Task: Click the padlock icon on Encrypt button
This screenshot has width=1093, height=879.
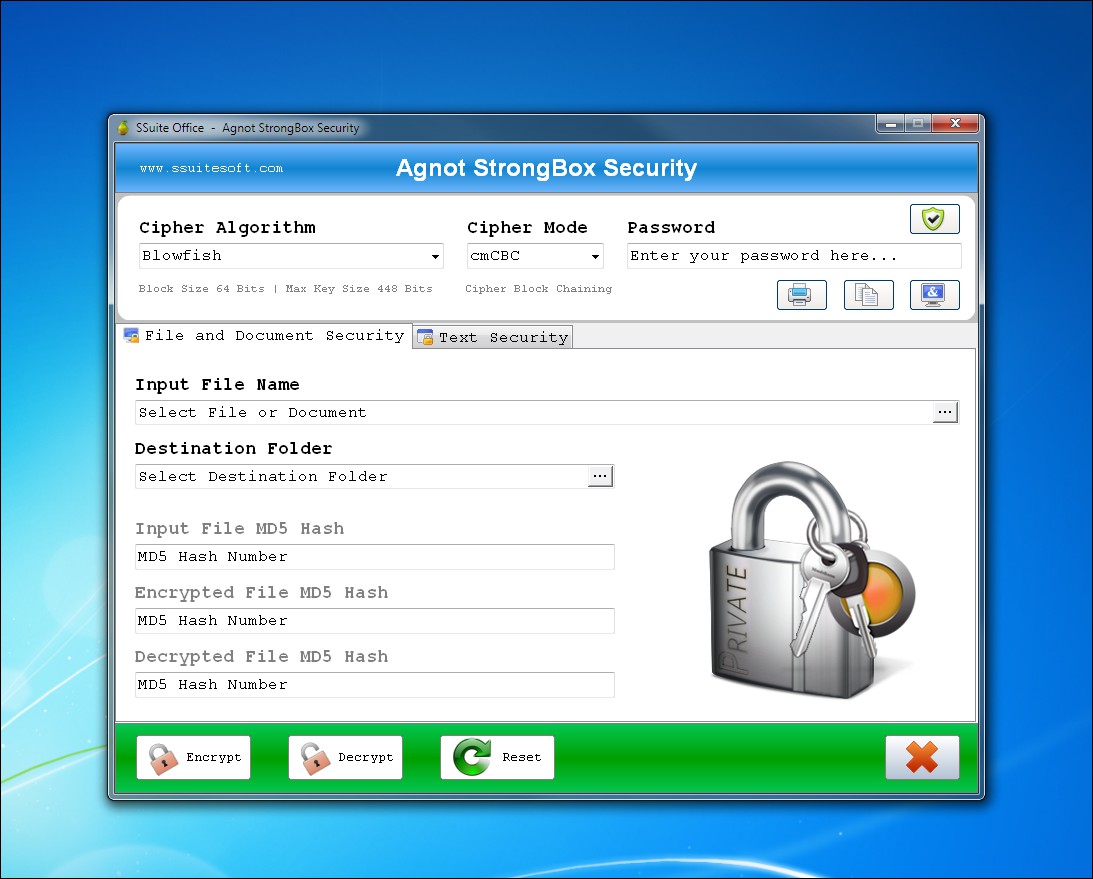Action: pos(162,758)
